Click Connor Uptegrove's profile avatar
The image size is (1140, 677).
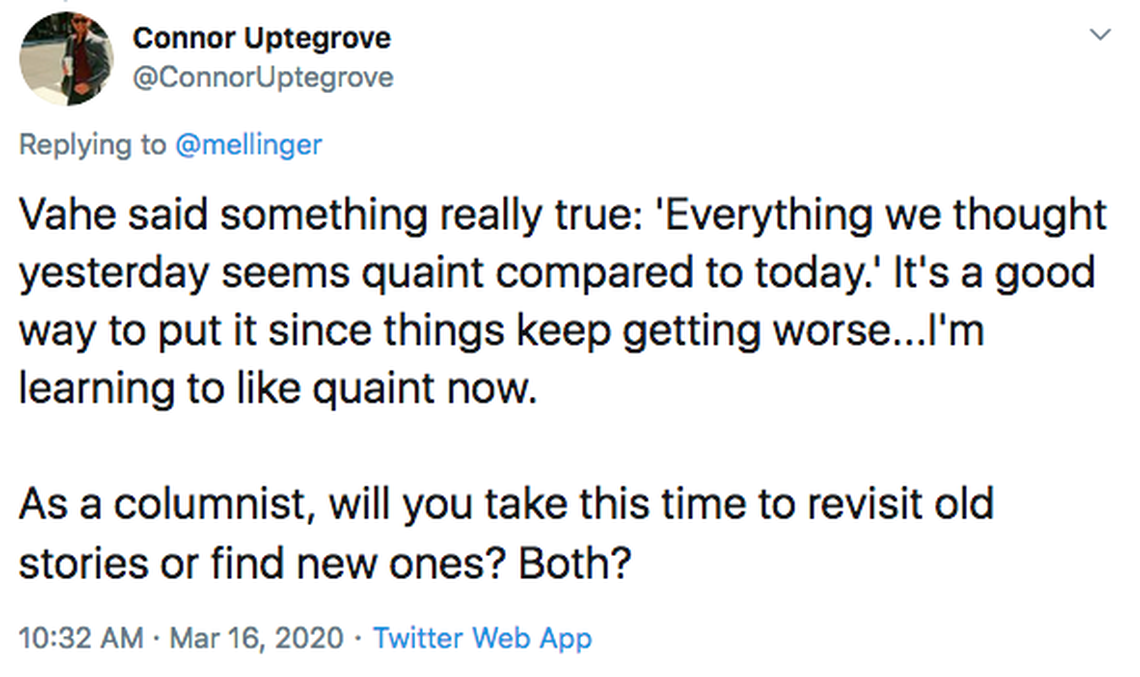(x=66, y=58)
